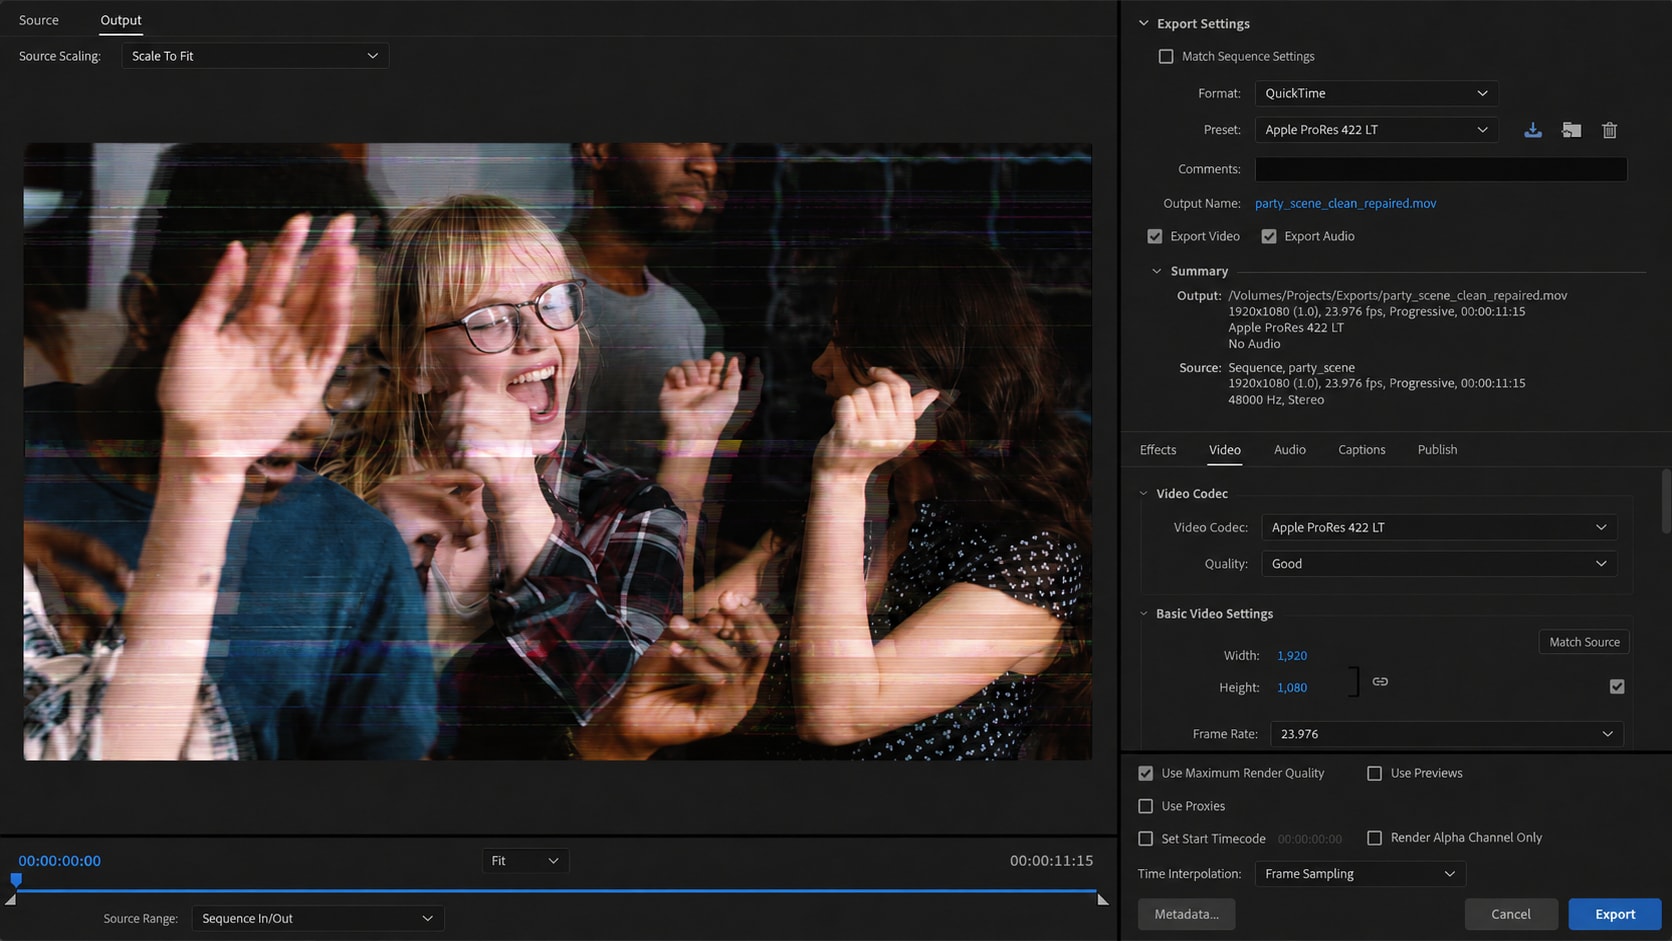Click the Width value 1,920
This screenshot has height=941, width=1672.
[x=1292, y=656]
